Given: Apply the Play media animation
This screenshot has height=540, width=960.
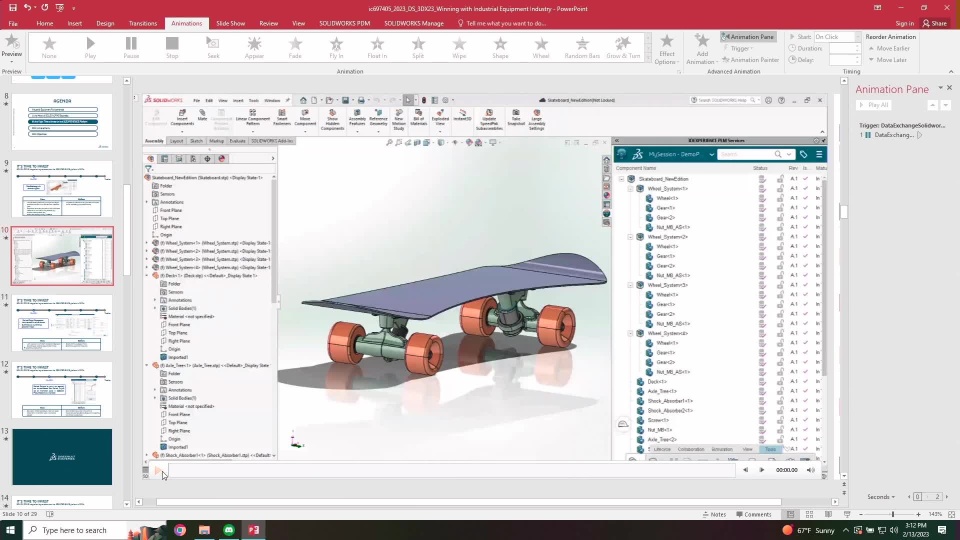Looking at the screenshot, I should coord(90,48).
